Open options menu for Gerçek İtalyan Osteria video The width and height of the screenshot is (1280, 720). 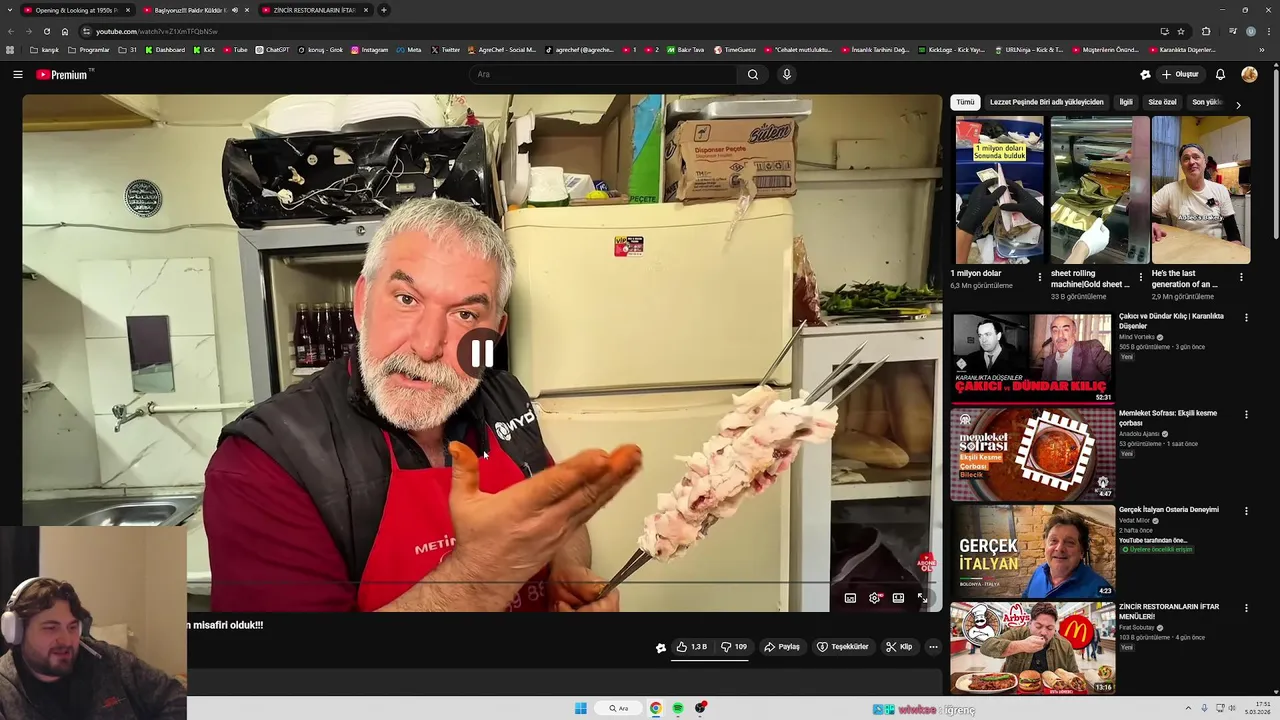[x=1246, y=511]
